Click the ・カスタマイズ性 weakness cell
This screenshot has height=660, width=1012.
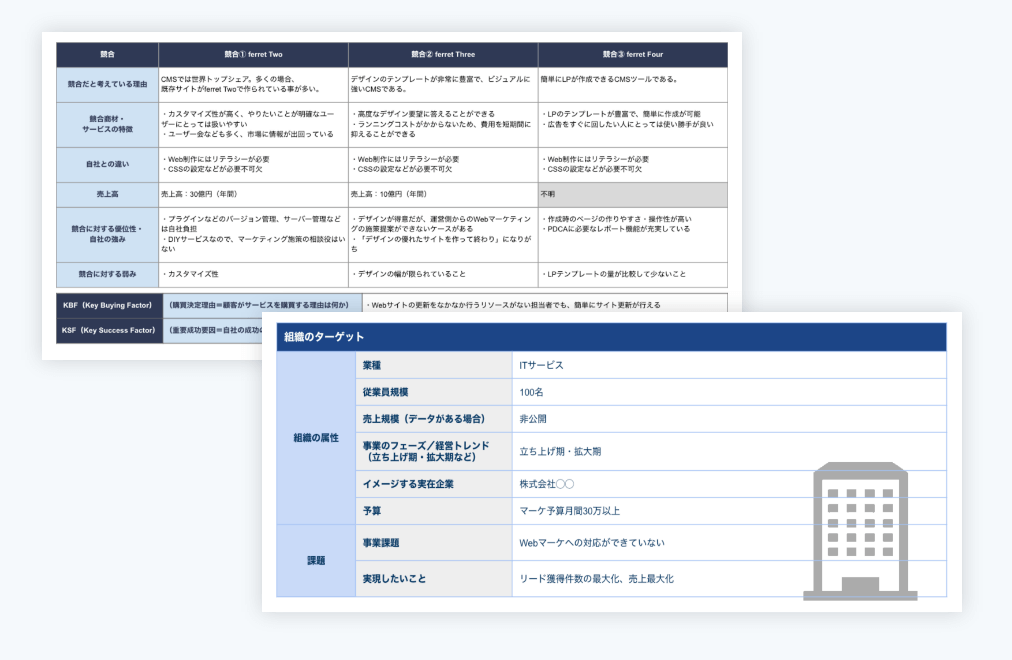(x=253, y=274)
